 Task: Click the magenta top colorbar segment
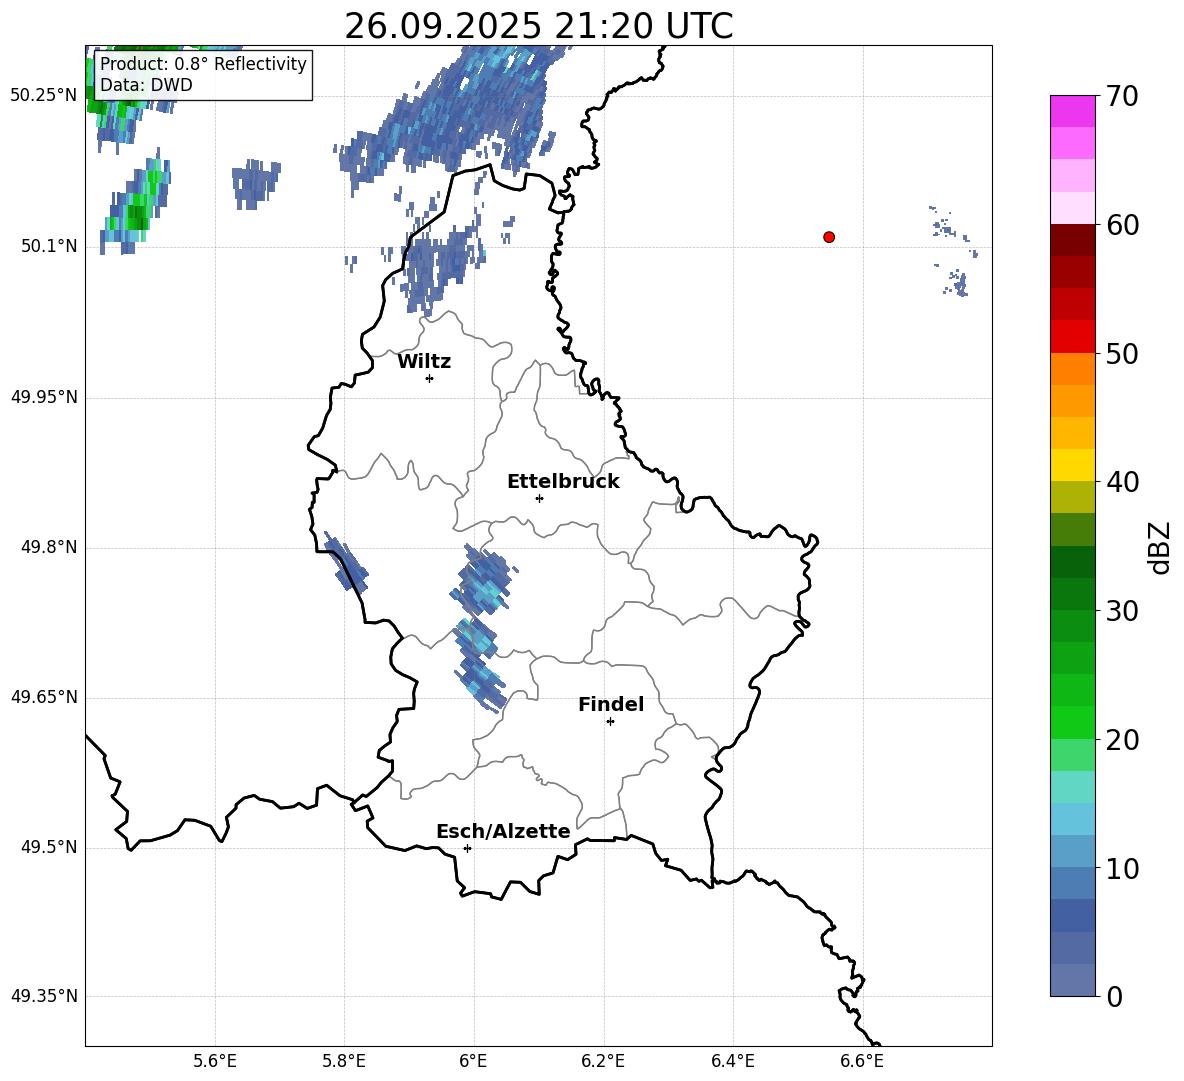tap(1072, 111)
